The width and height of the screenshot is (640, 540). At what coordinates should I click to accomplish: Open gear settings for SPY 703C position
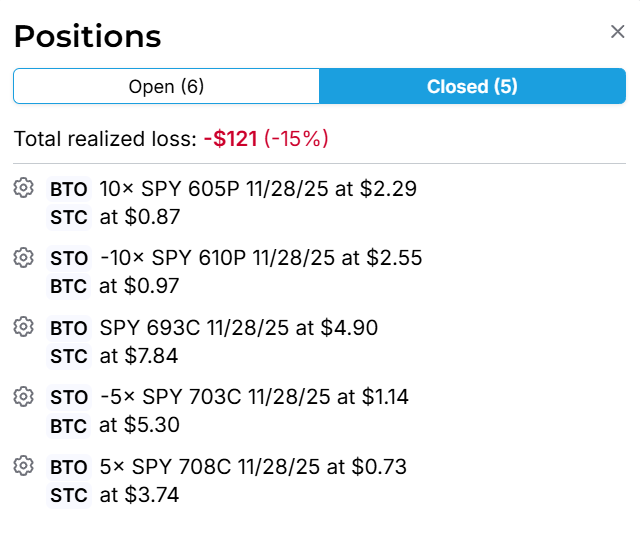[x=22, y=397]
